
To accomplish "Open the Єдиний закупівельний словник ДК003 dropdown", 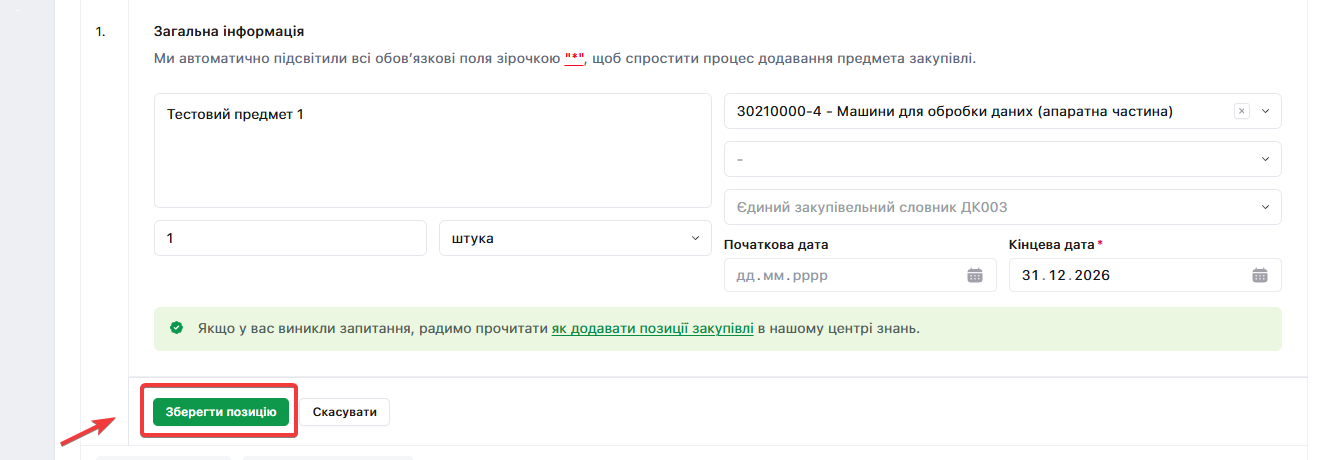I will [x=1002, y=207].
